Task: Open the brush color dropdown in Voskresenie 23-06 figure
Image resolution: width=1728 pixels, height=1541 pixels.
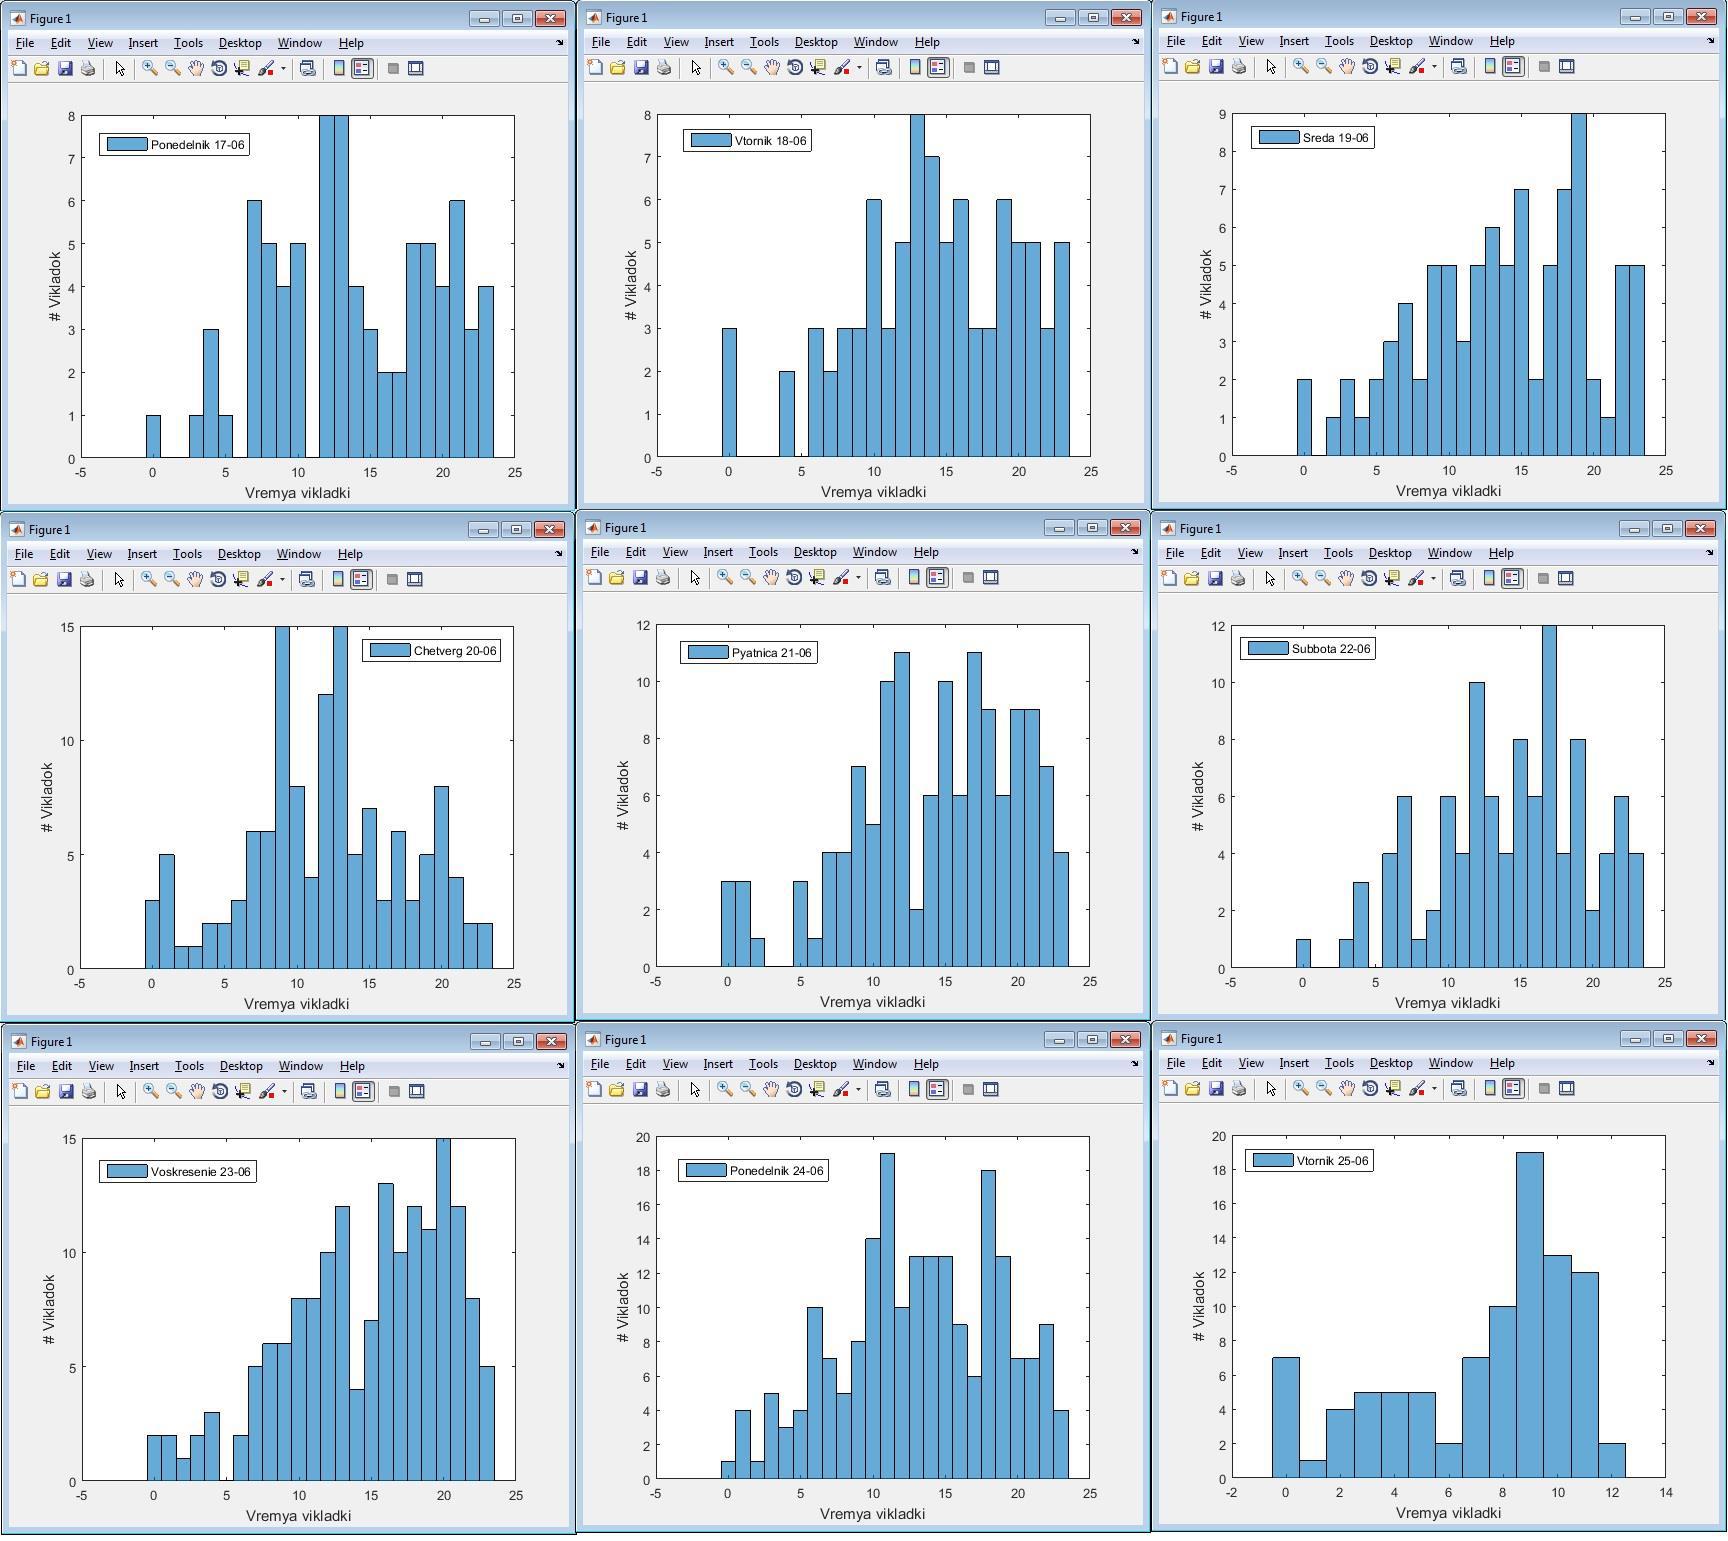Action: click(x=284, y=1092)
